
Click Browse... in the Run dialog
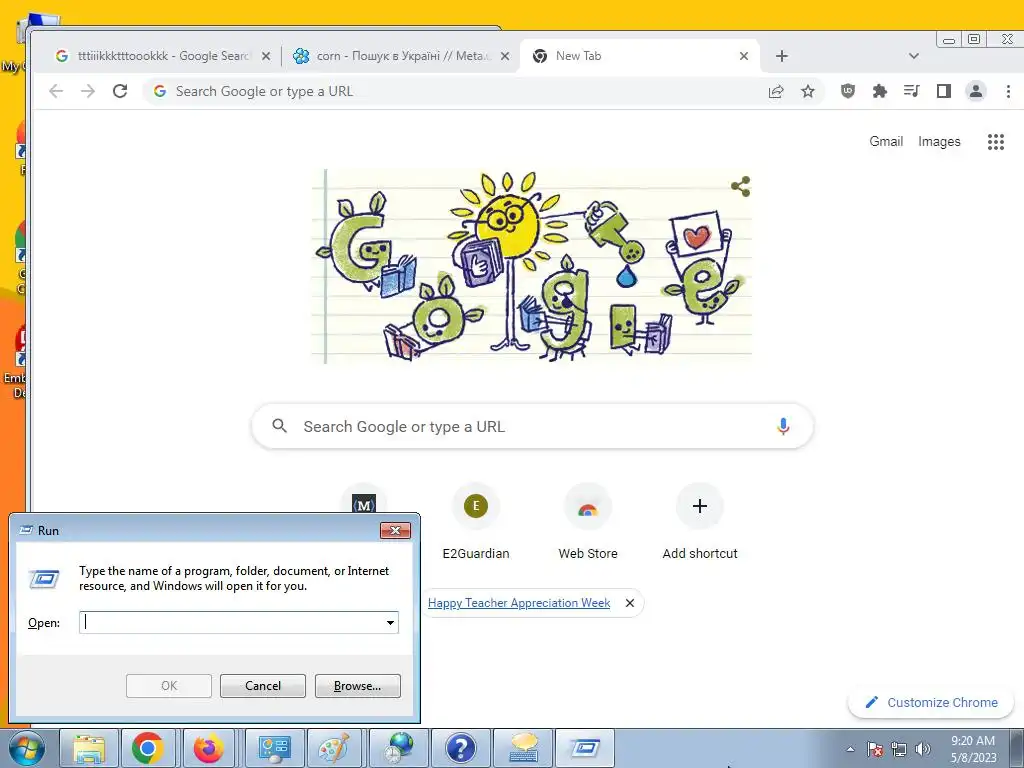357,686
